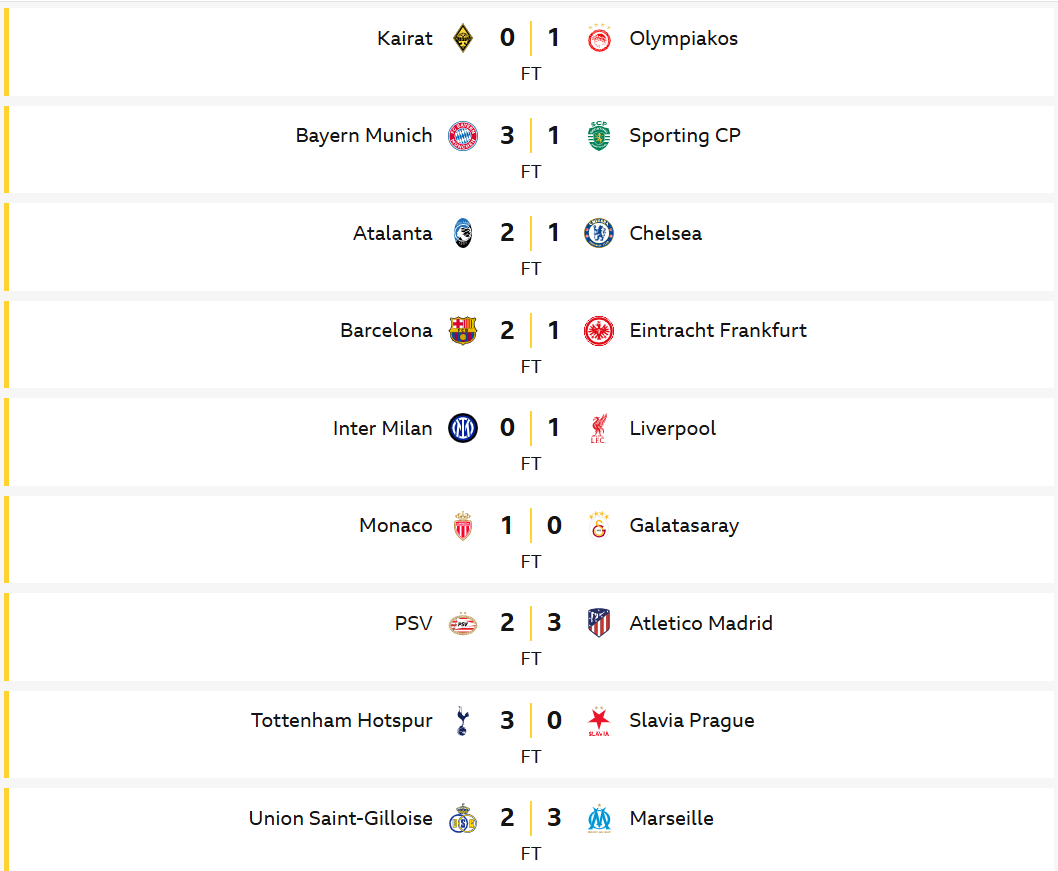Click the Atletico Madrid crest
Screen dimensions: 1058x871
[x=599, y=623]
